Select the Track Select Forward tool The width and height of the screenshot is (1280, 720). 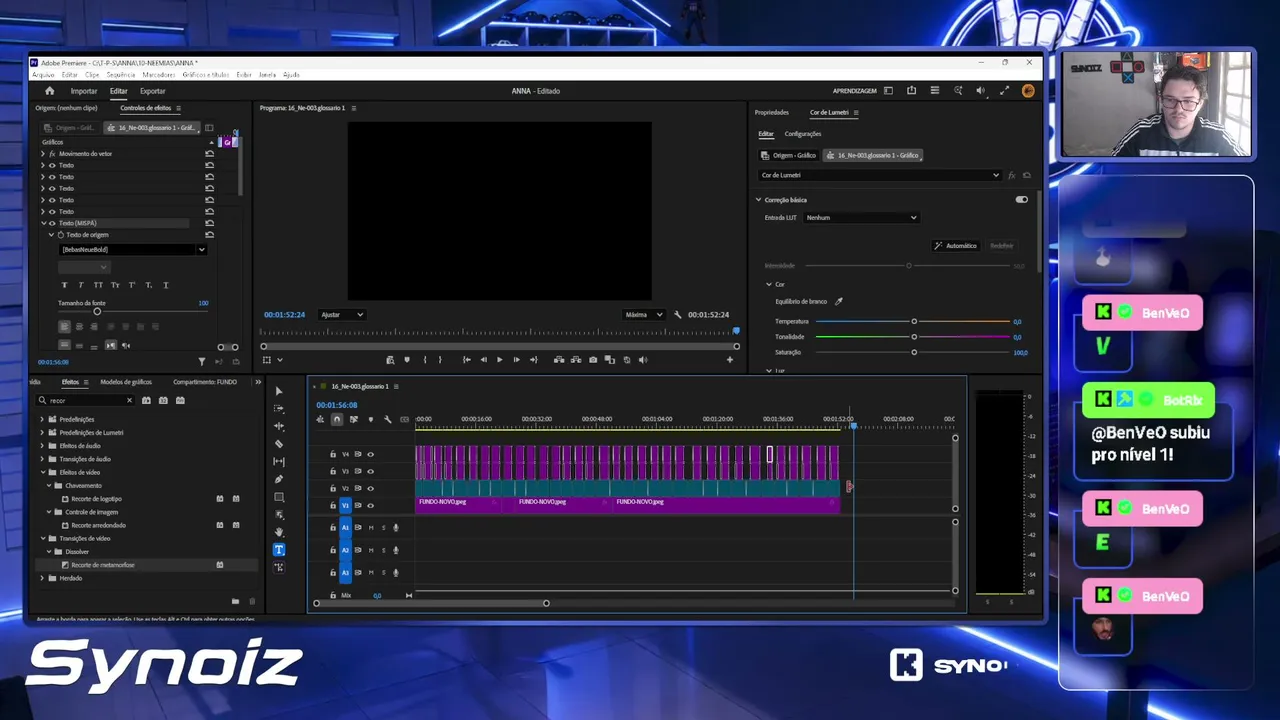click(279, 408)
